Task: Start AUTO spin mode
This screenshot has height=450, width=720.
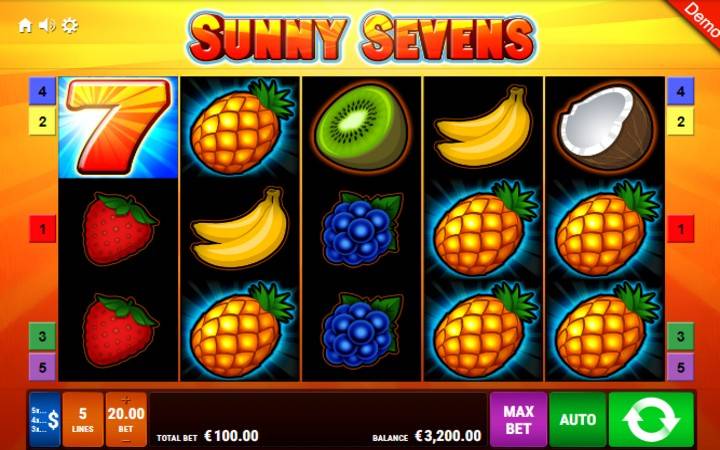Action: pyautogui.click(x=578, y=419)
